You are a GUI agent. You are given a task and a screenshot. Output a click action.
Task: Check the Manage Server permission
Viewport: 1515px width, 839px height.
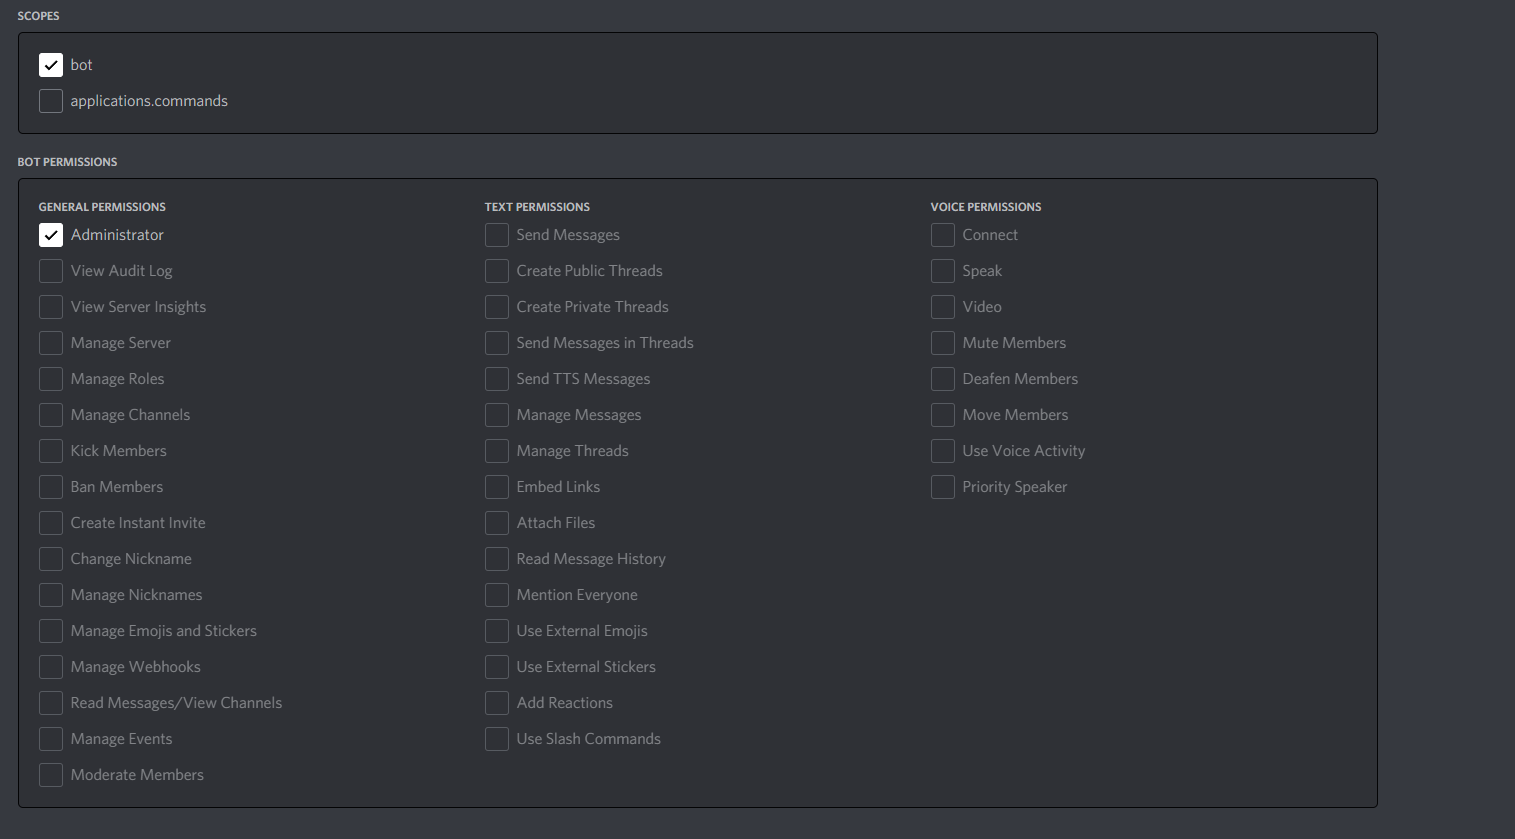click(51, 342)
